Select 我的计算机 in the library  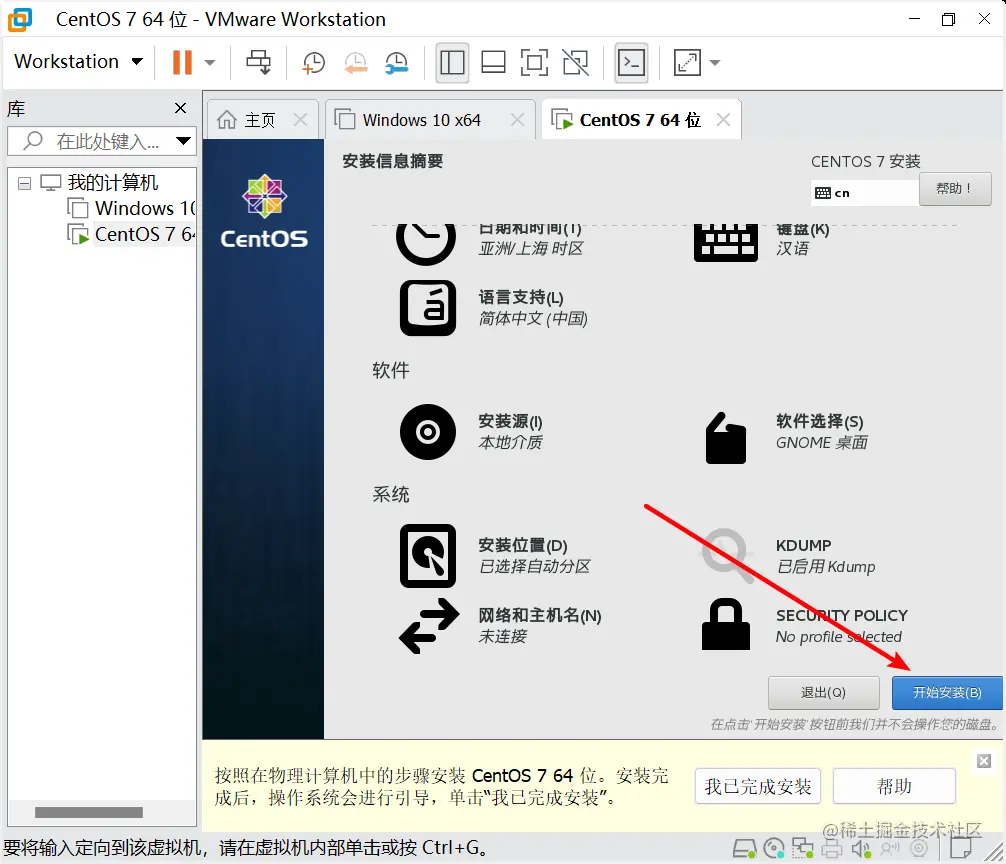pyautogui.click(x=113, y=183)
